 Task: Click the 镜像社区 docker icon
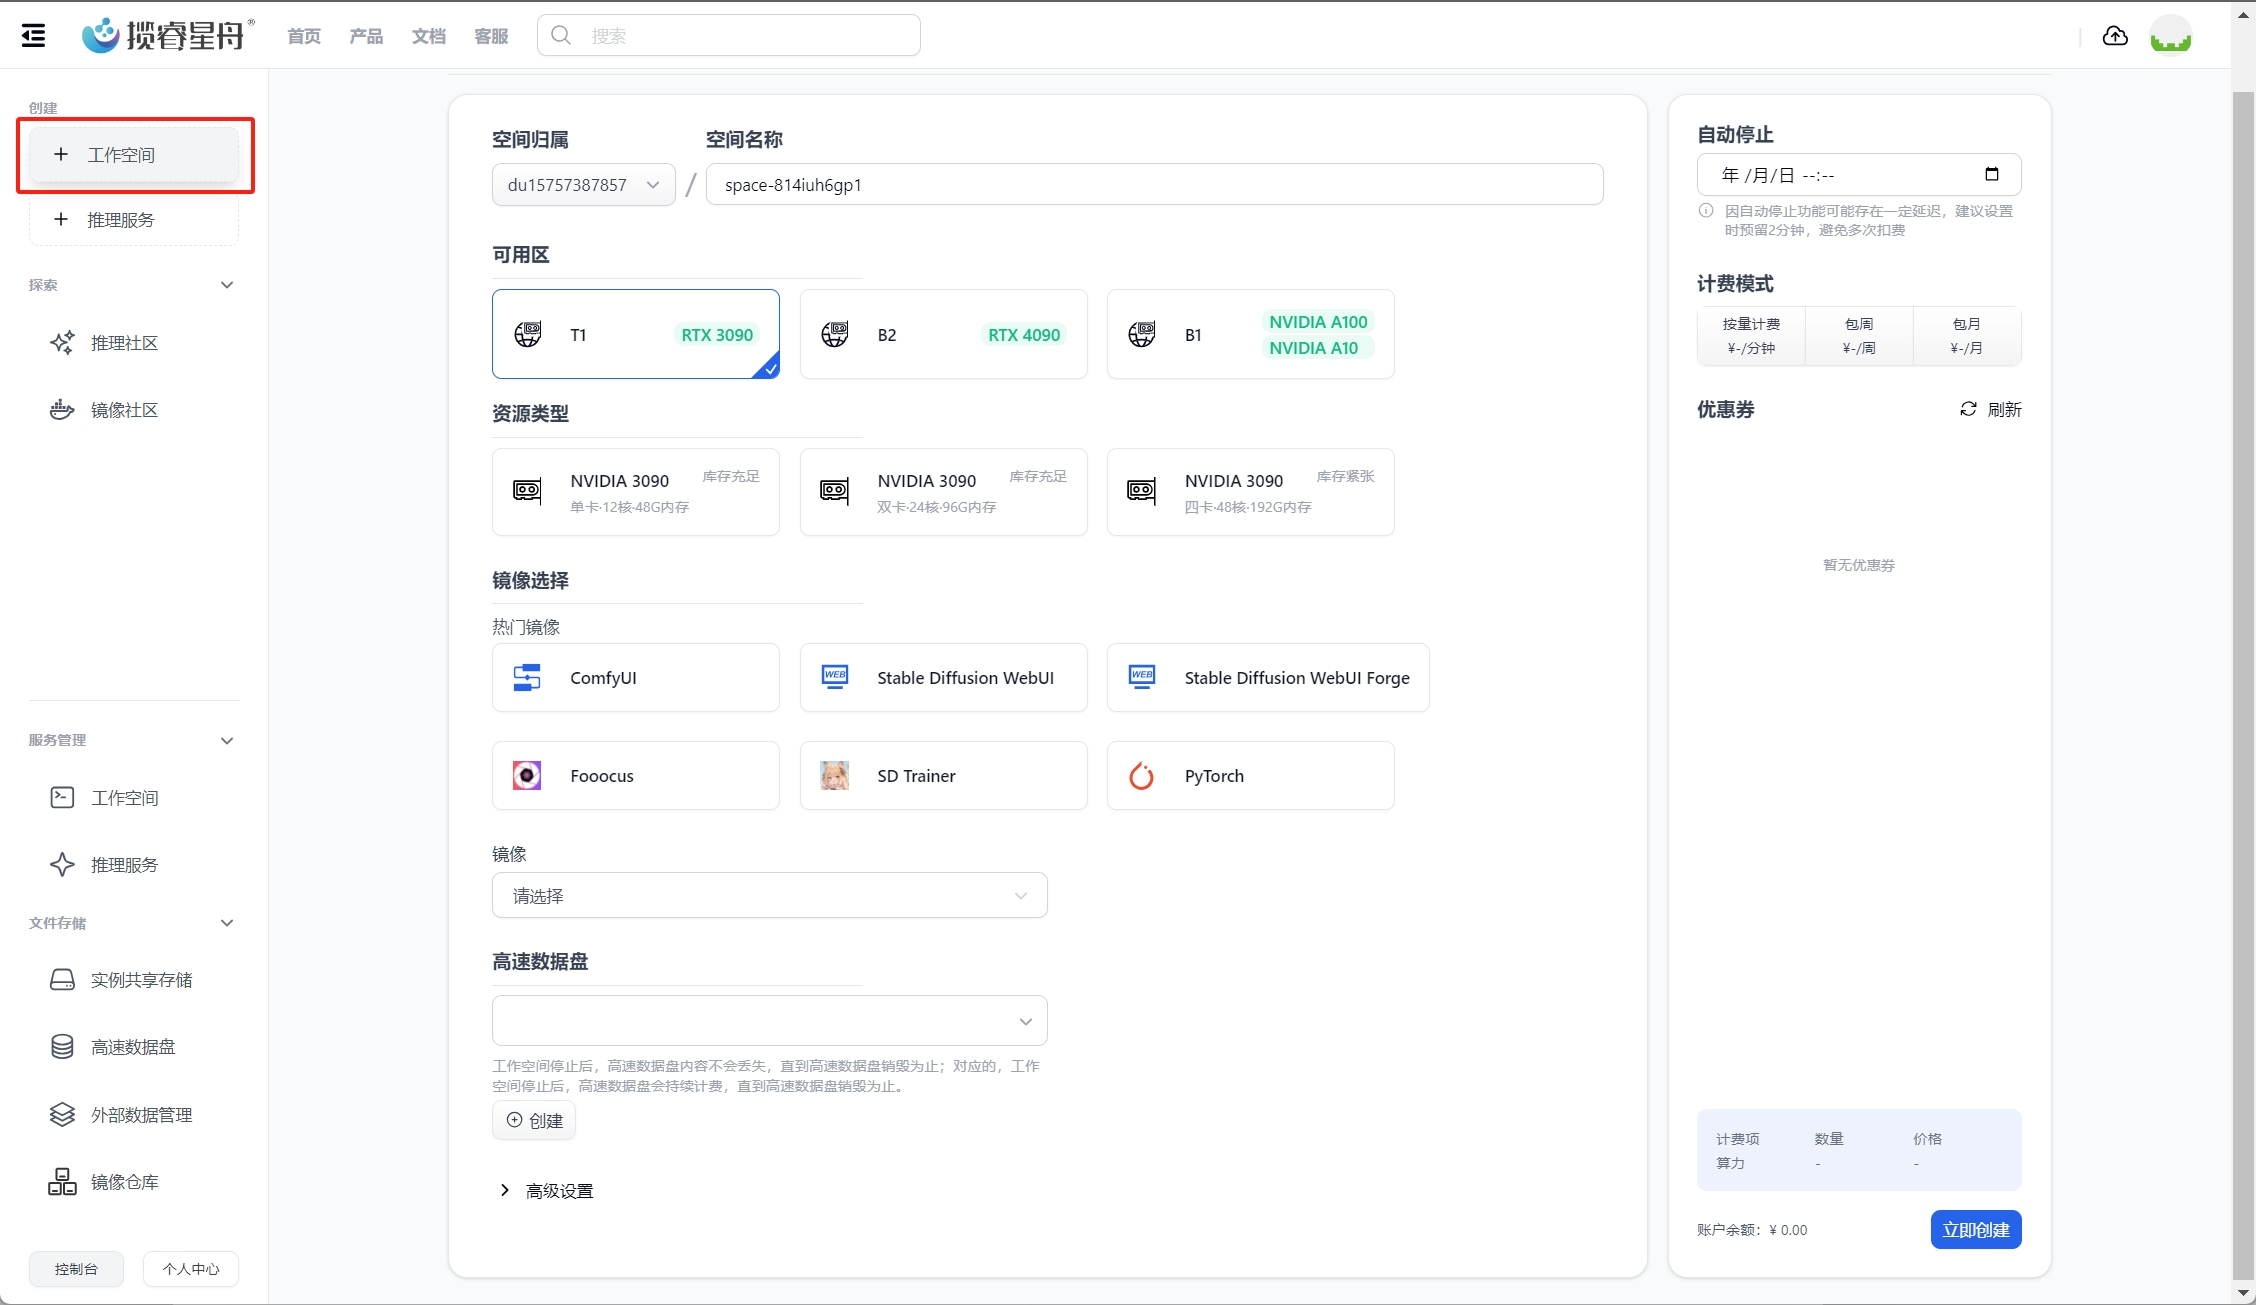coord(62,410)
